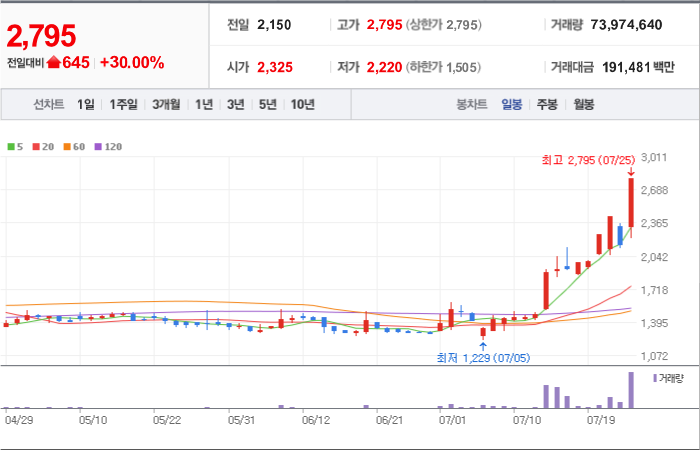Click the 2,688 price axis label
This screenshot has width=700, height=450.
click(654, 190)
